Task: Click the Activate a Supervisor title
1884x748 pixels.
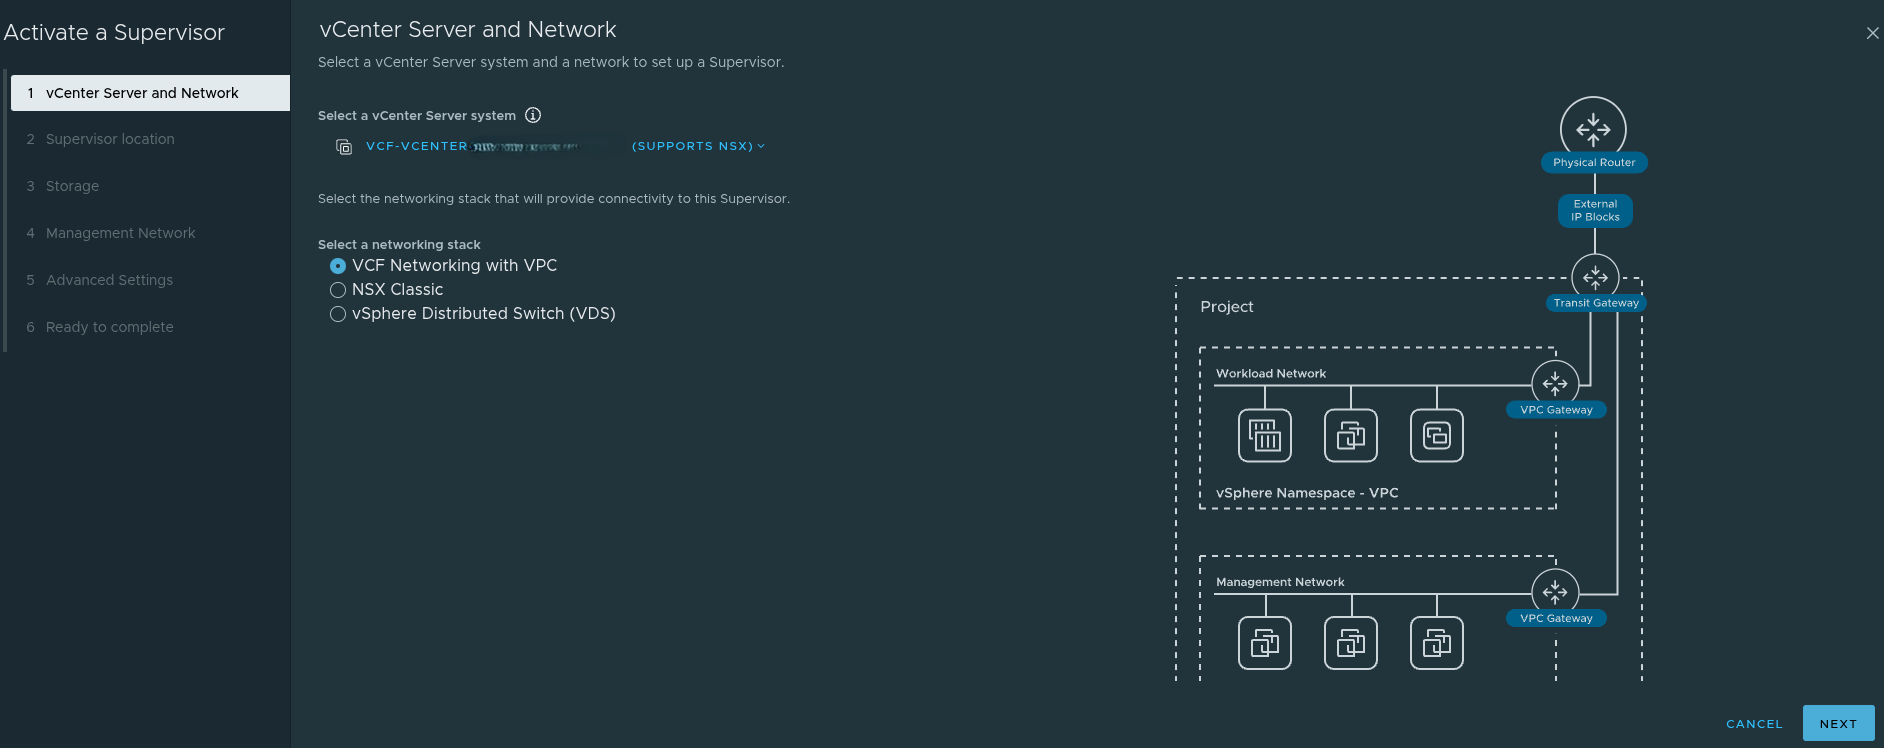Action: (114, 33)
